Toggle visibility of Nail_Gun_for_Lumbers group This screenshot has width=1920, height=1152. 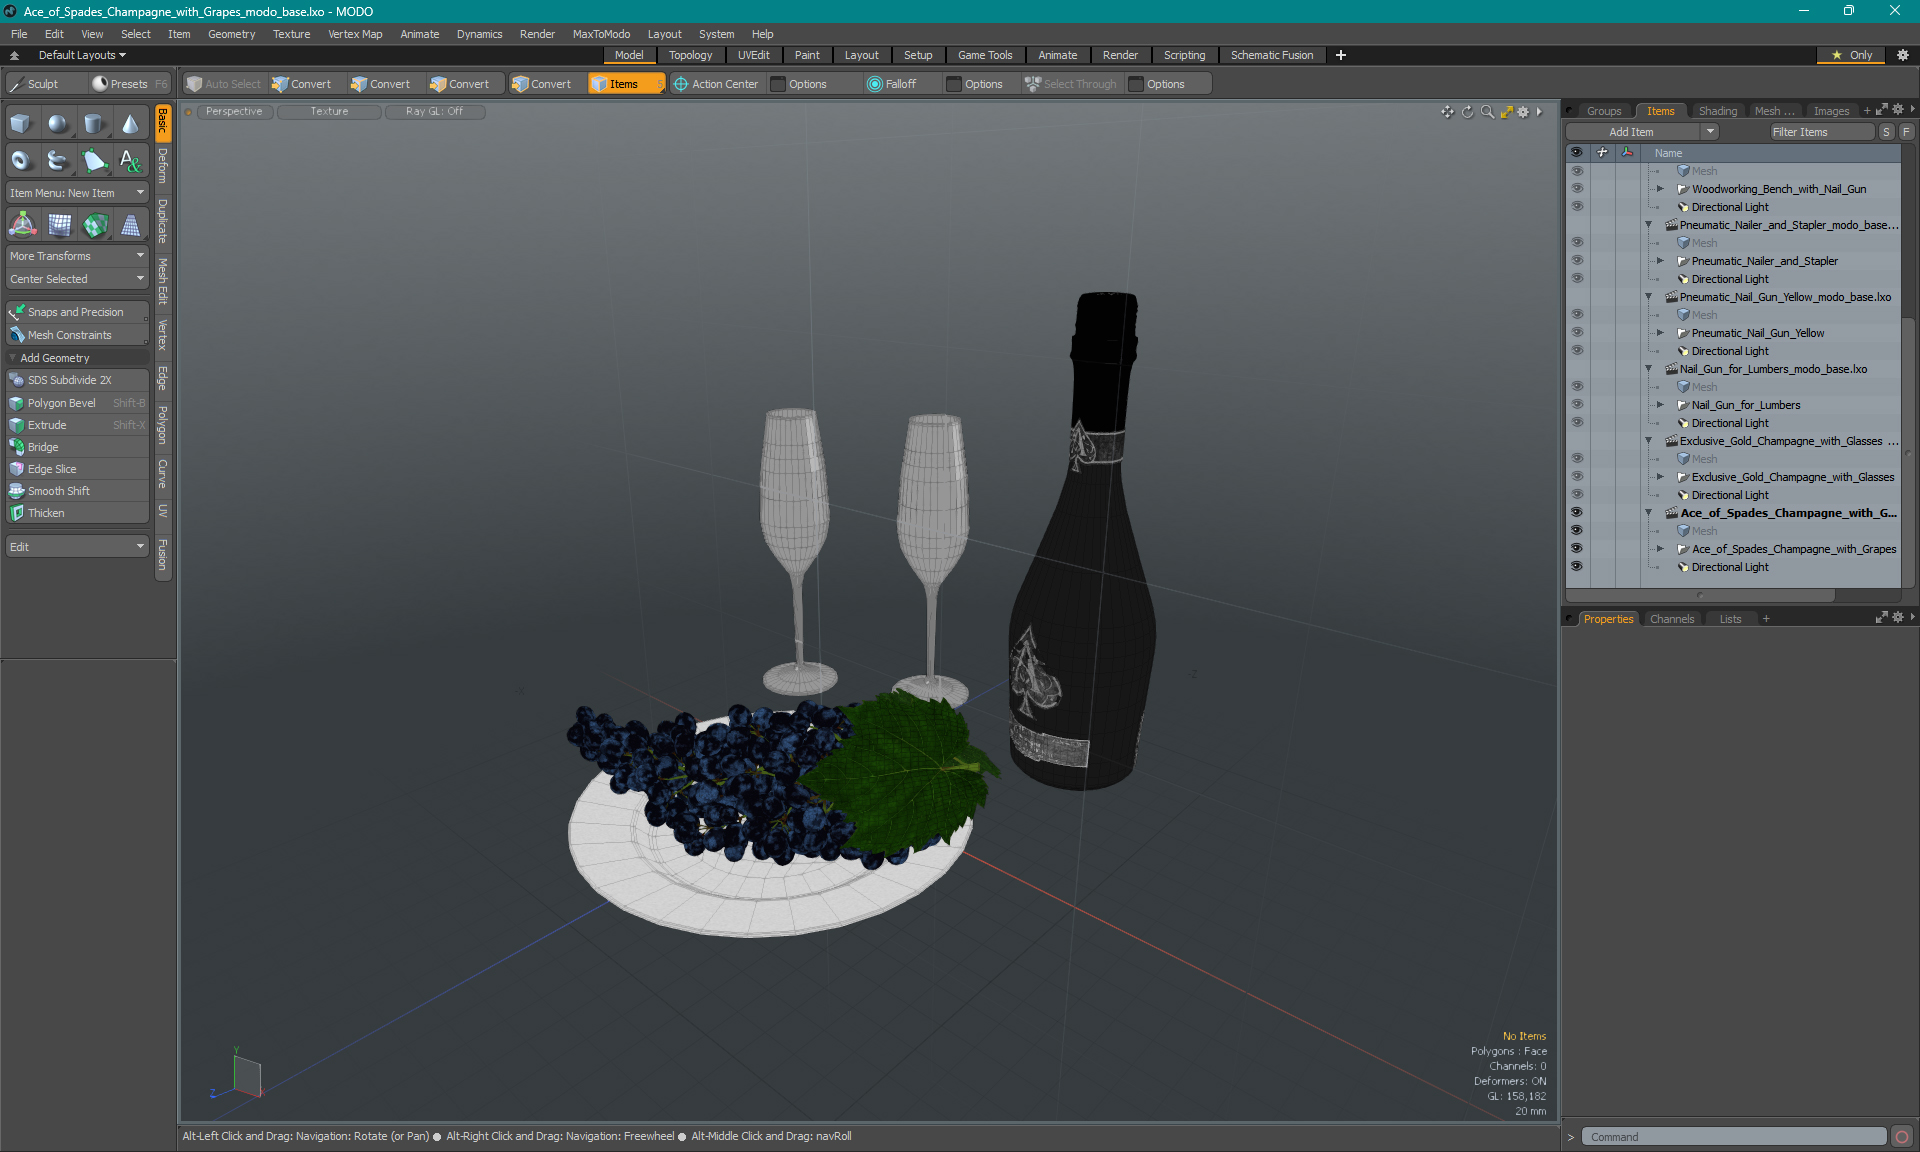click(x=1577, y=405)
